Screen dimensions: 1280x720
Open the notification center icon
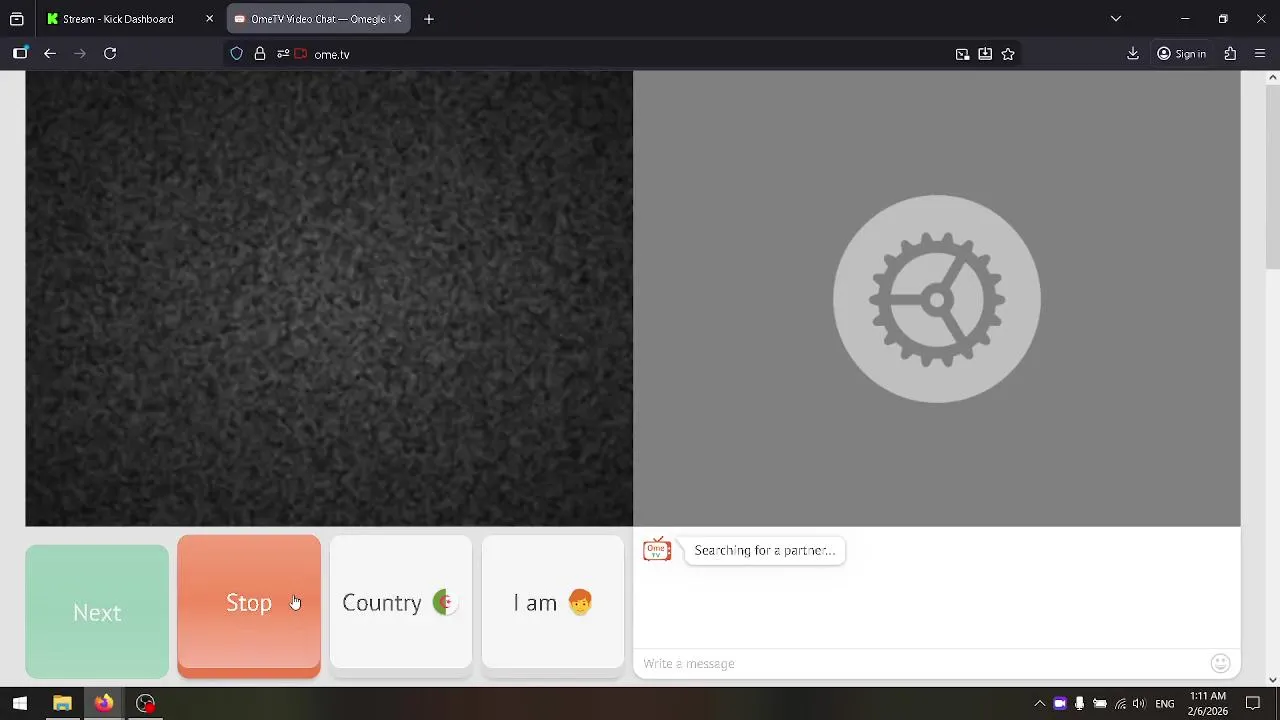pyautogui.click(x=1253, y=704)
